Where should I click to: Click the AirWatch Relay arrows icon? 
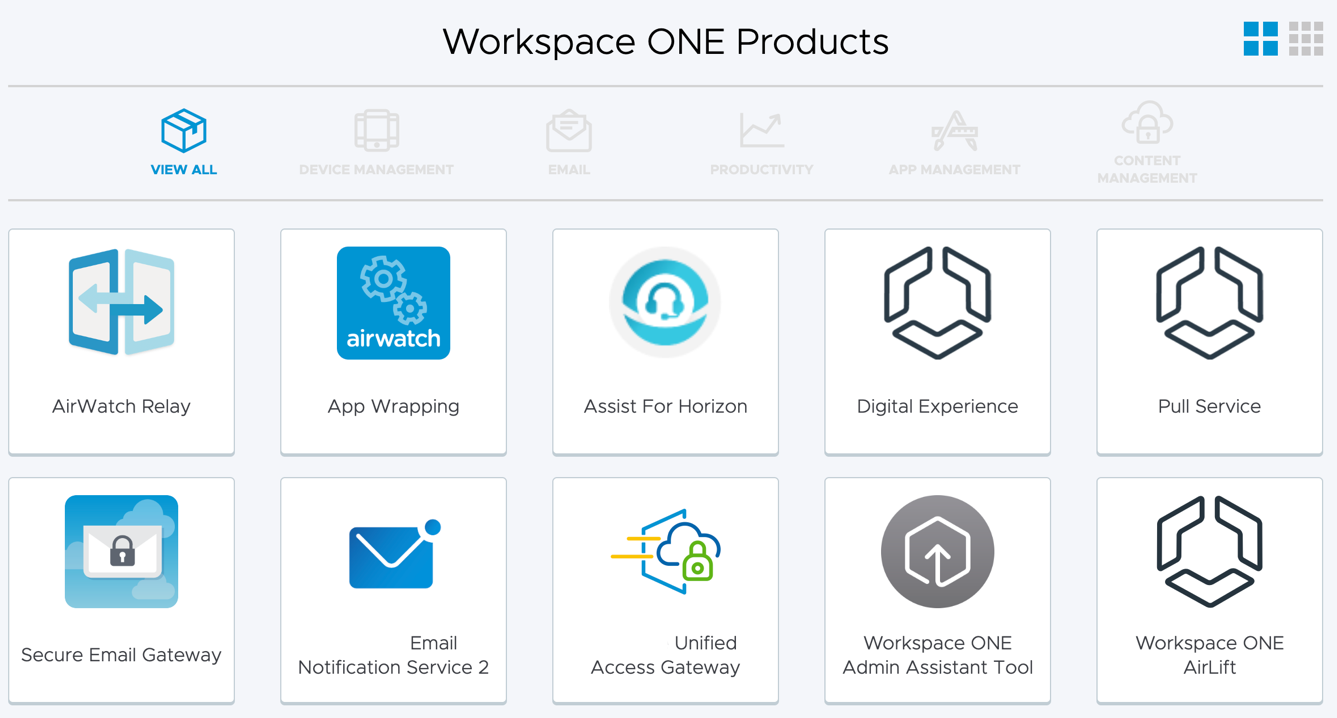coord(121,303)
